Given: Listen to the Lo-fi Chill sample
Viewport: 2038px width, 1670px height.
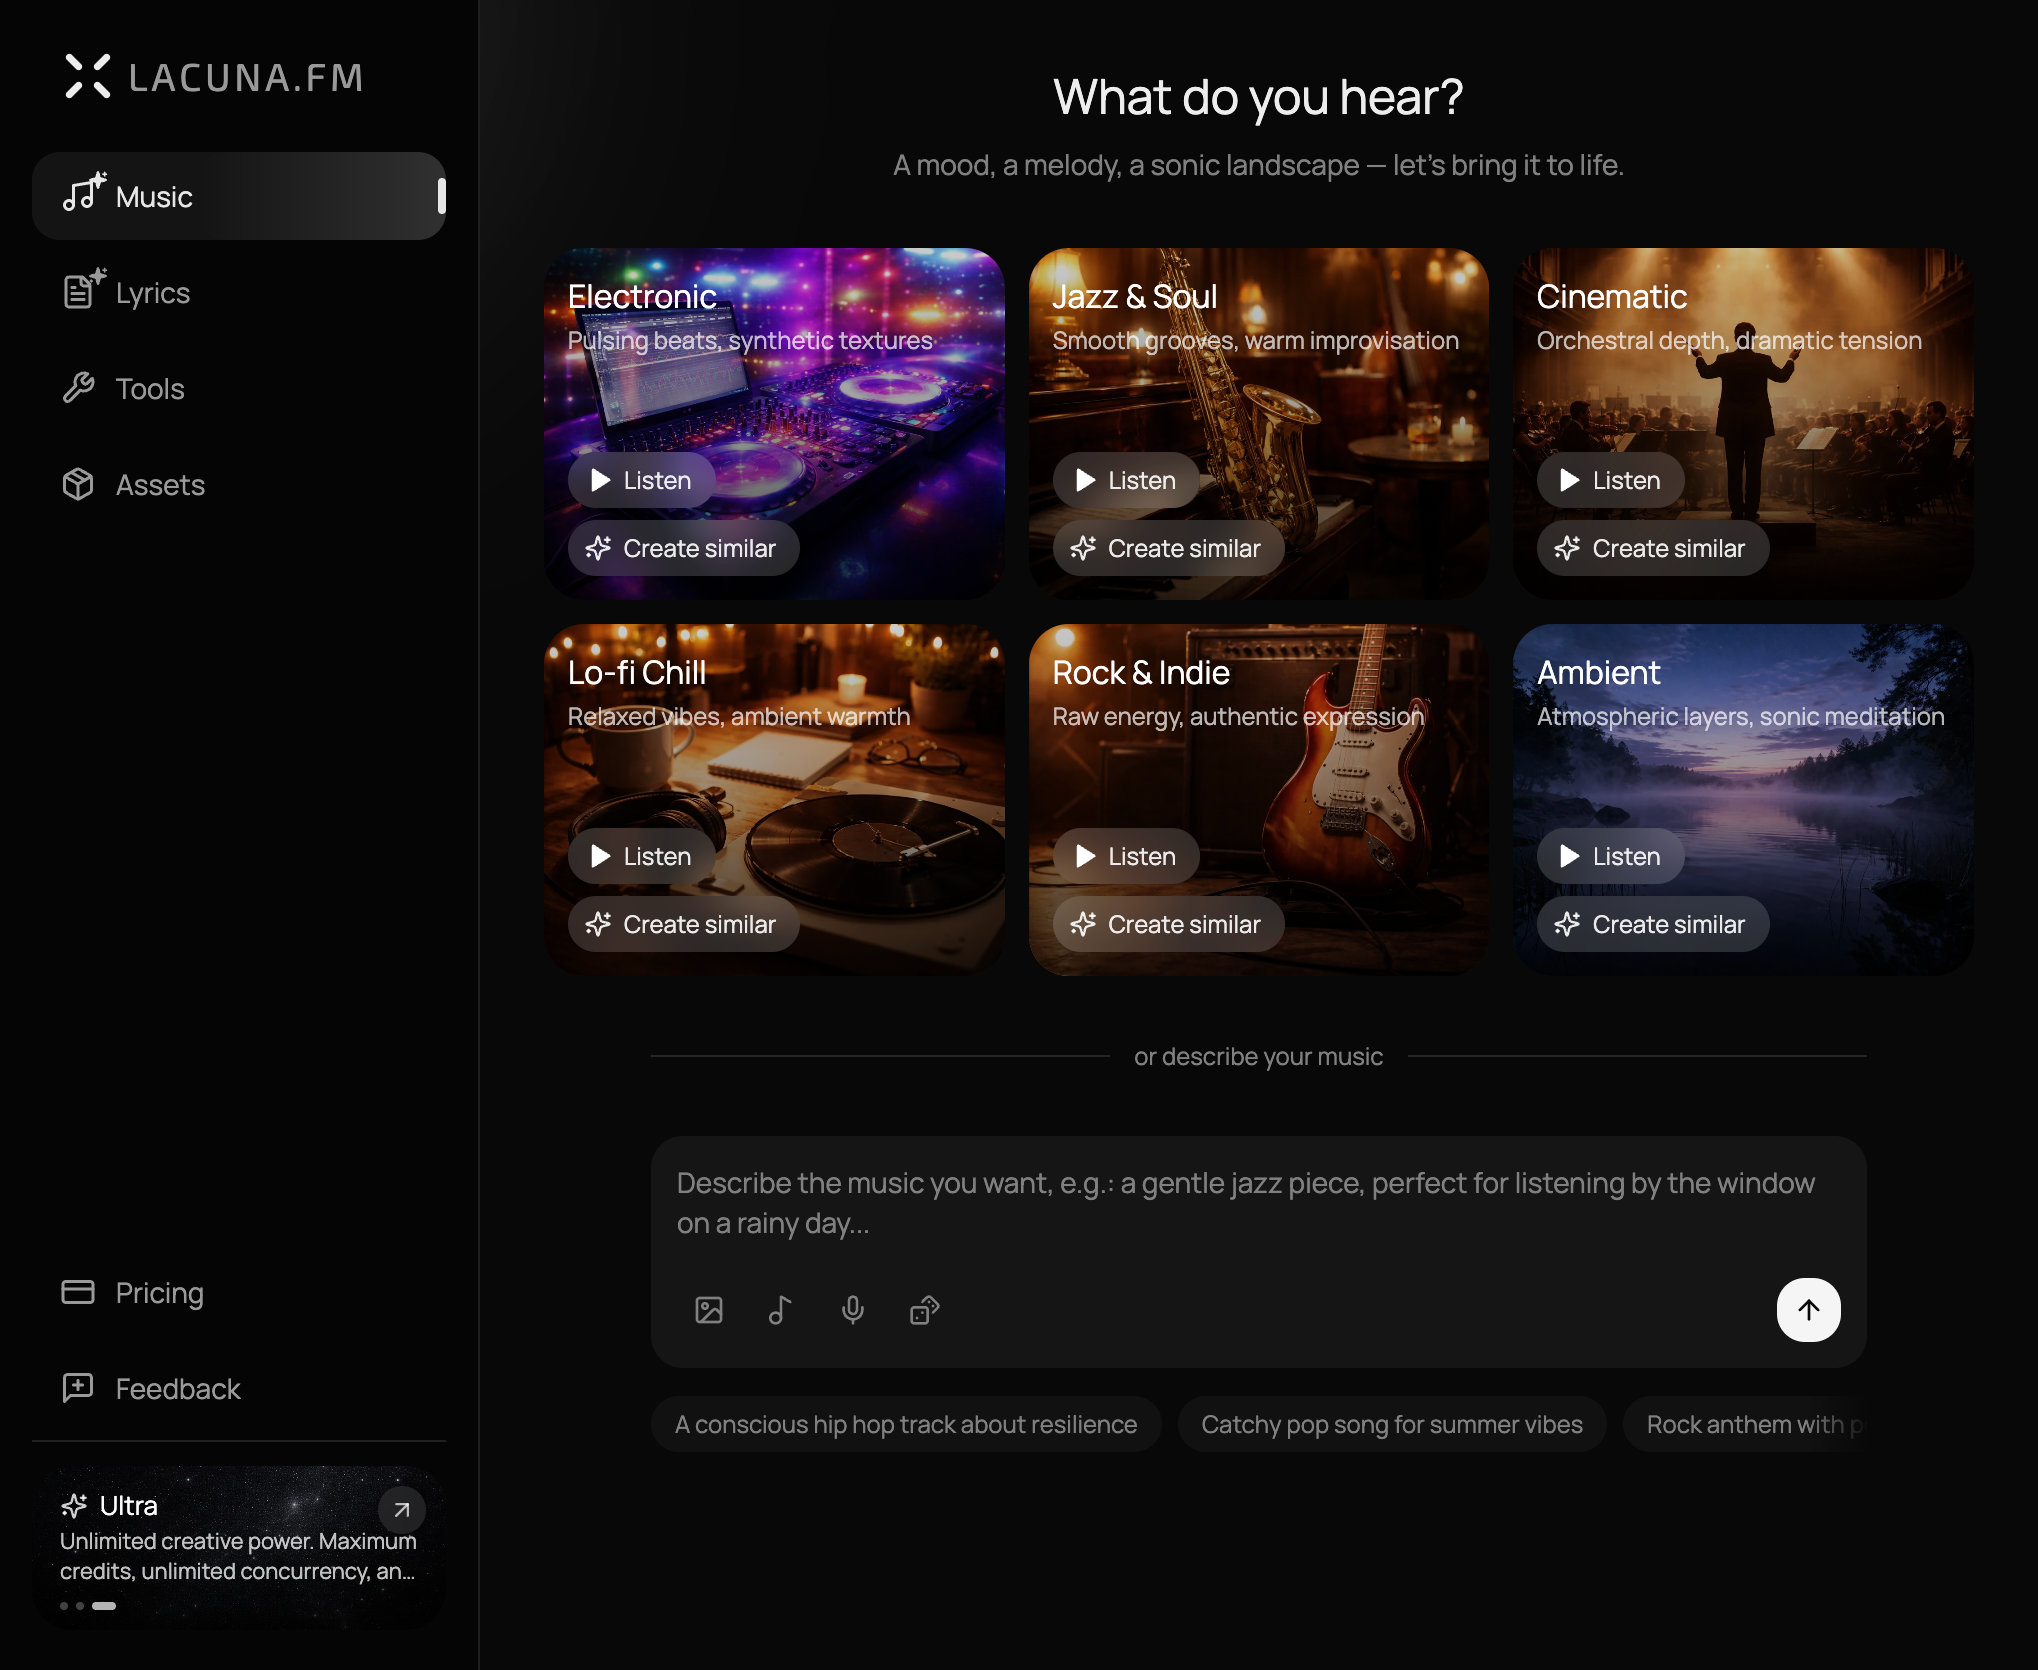Looking at the screenshot, I should pos(641,856).
